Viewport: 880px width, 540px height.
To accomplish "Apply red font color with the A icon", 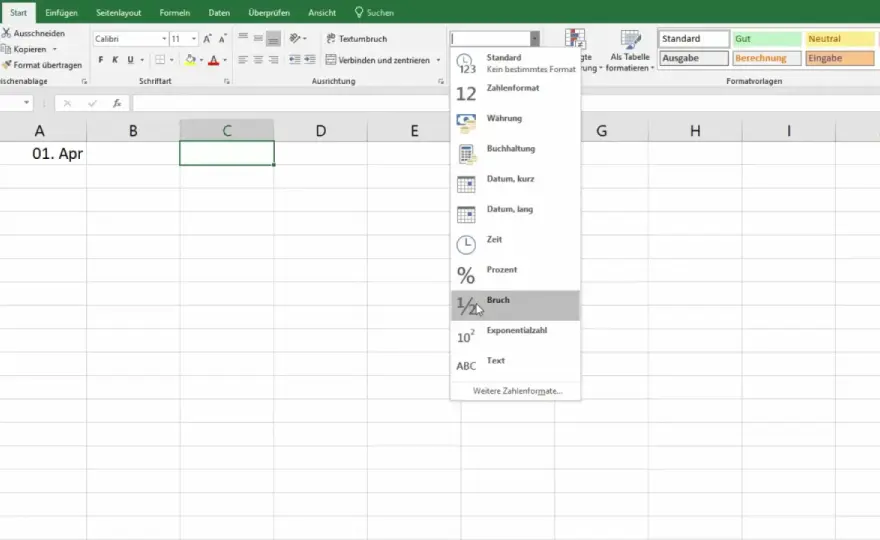I will point(213,60).
